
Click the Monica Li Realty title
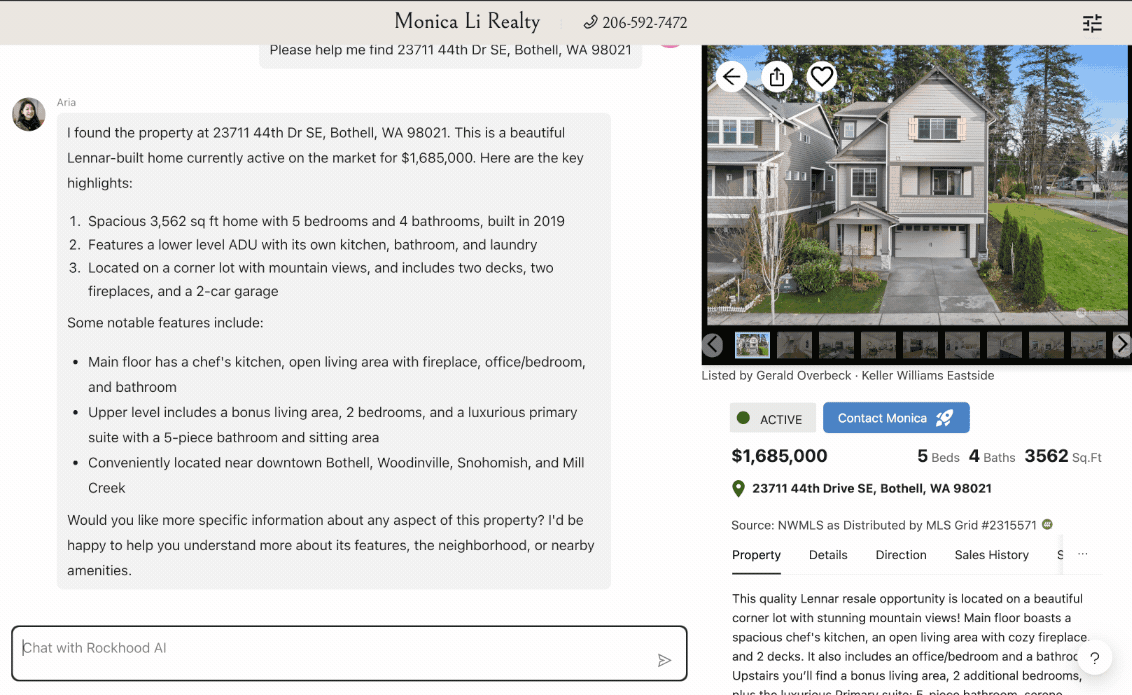pos(467,22)
